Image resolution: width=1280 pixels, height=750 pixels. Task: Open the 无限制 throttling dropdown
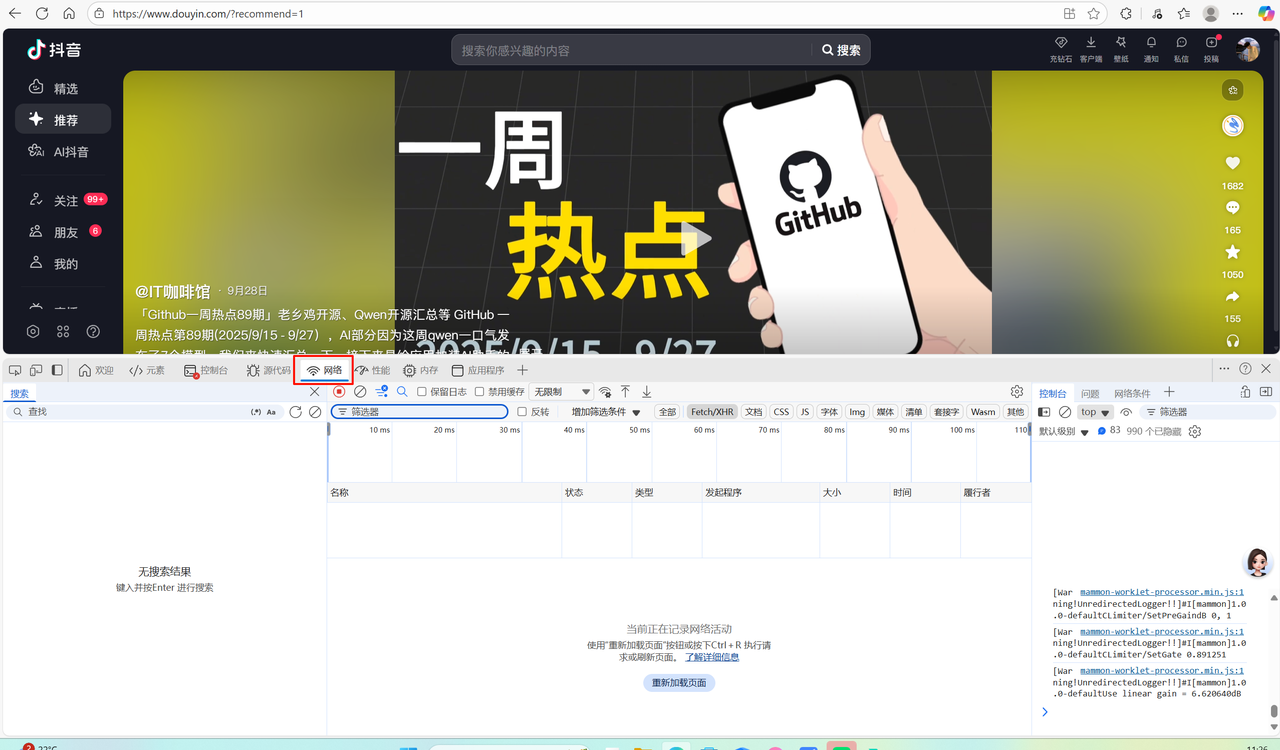click(x=561, y=392)
